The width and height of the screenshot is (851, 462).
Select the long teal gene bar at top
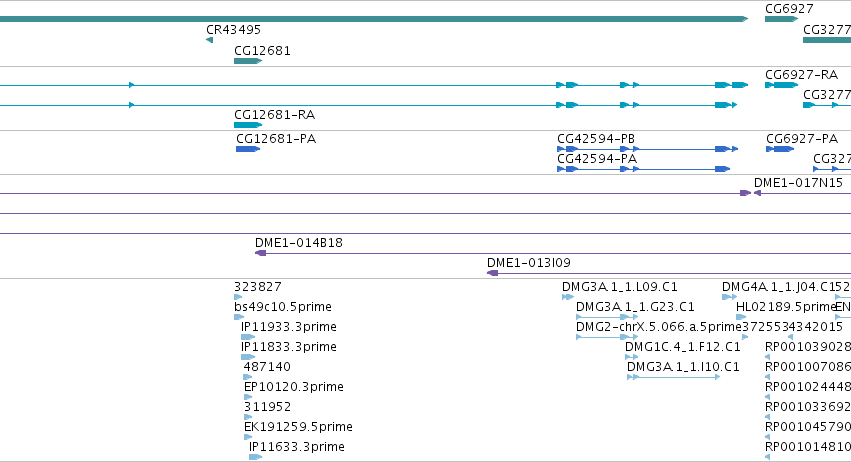[x=374, y=19]
